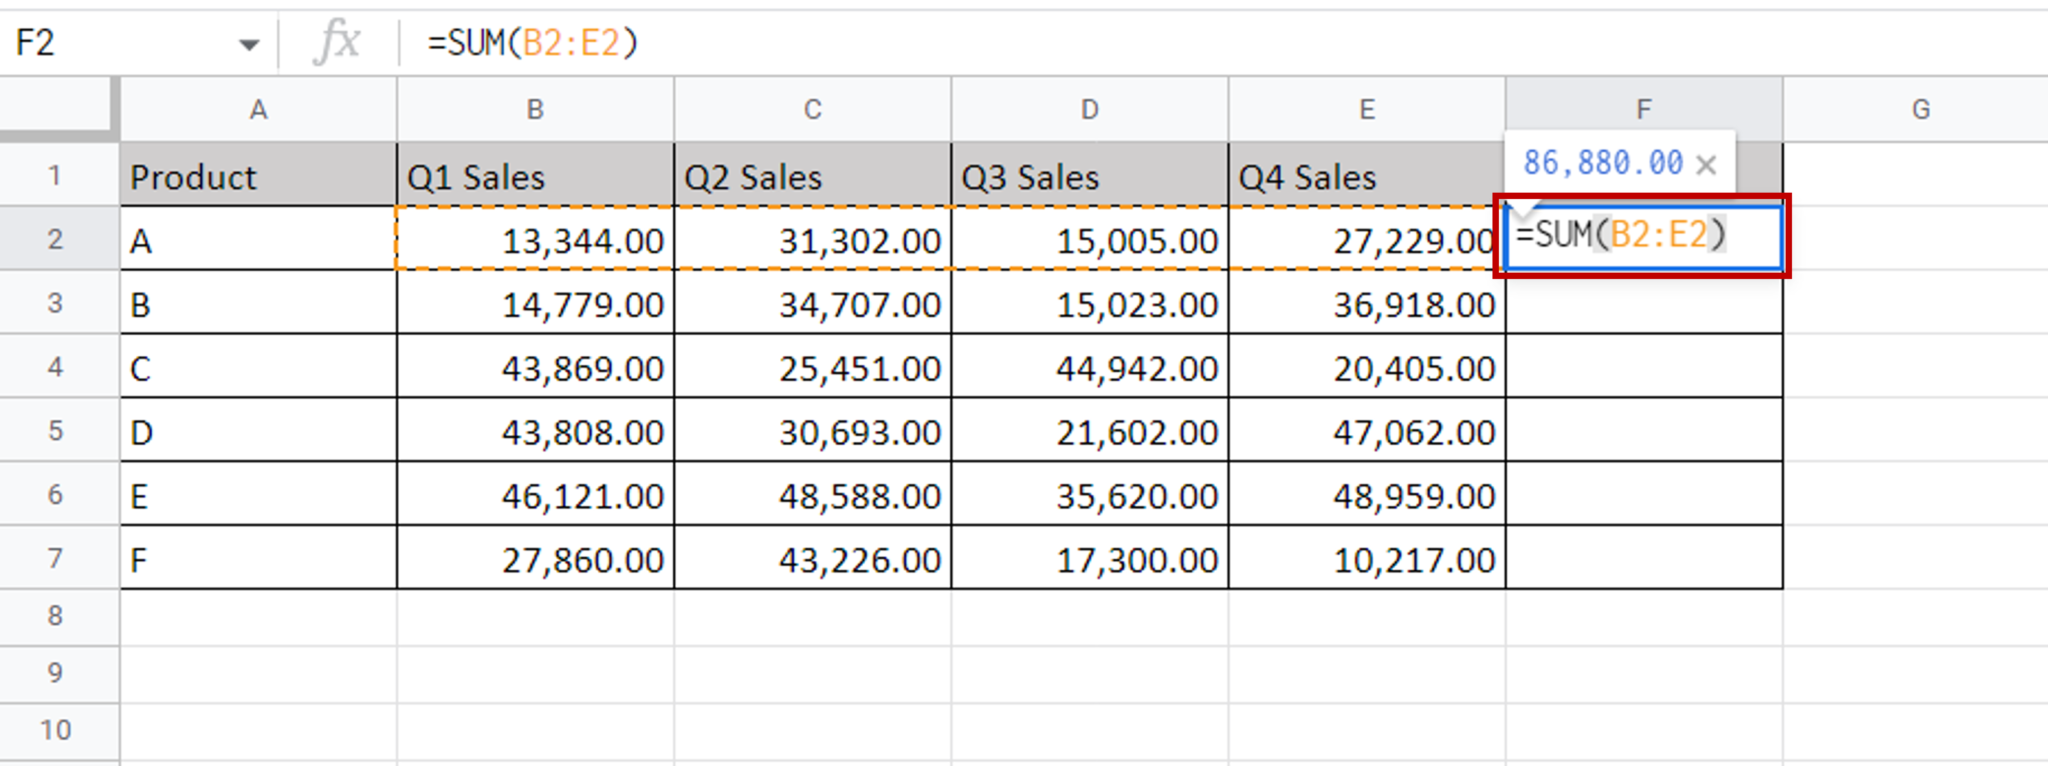
Task: Click product cell F in row 7
Action: [x=258, y=558]
